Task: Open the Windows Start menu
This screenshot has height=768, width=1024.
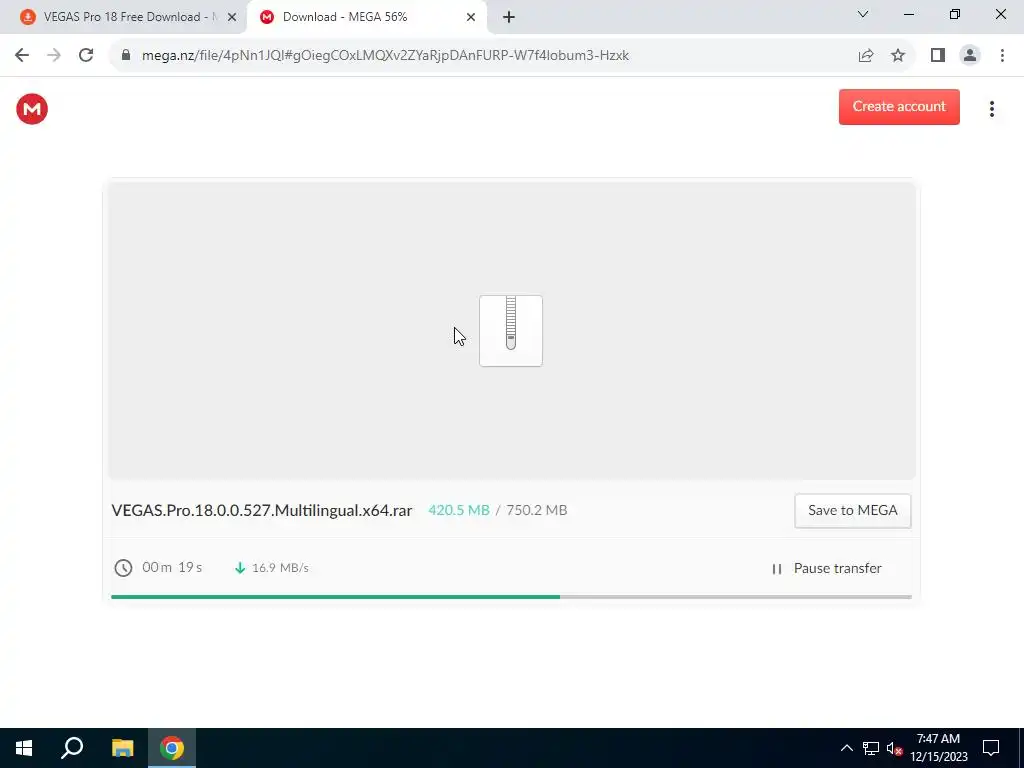Action: pyautogui.click(x=24, y=748)
